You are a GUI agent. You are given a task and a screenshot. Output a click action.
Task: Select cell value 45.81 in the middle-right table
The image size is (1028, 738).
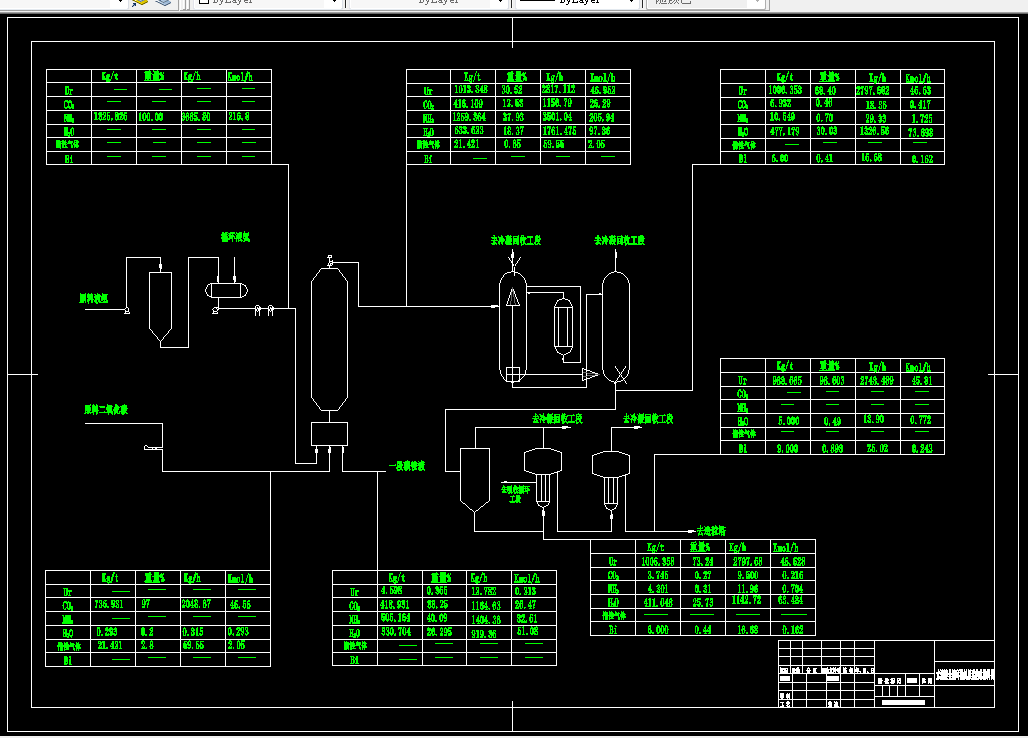(x=922, y=381)
